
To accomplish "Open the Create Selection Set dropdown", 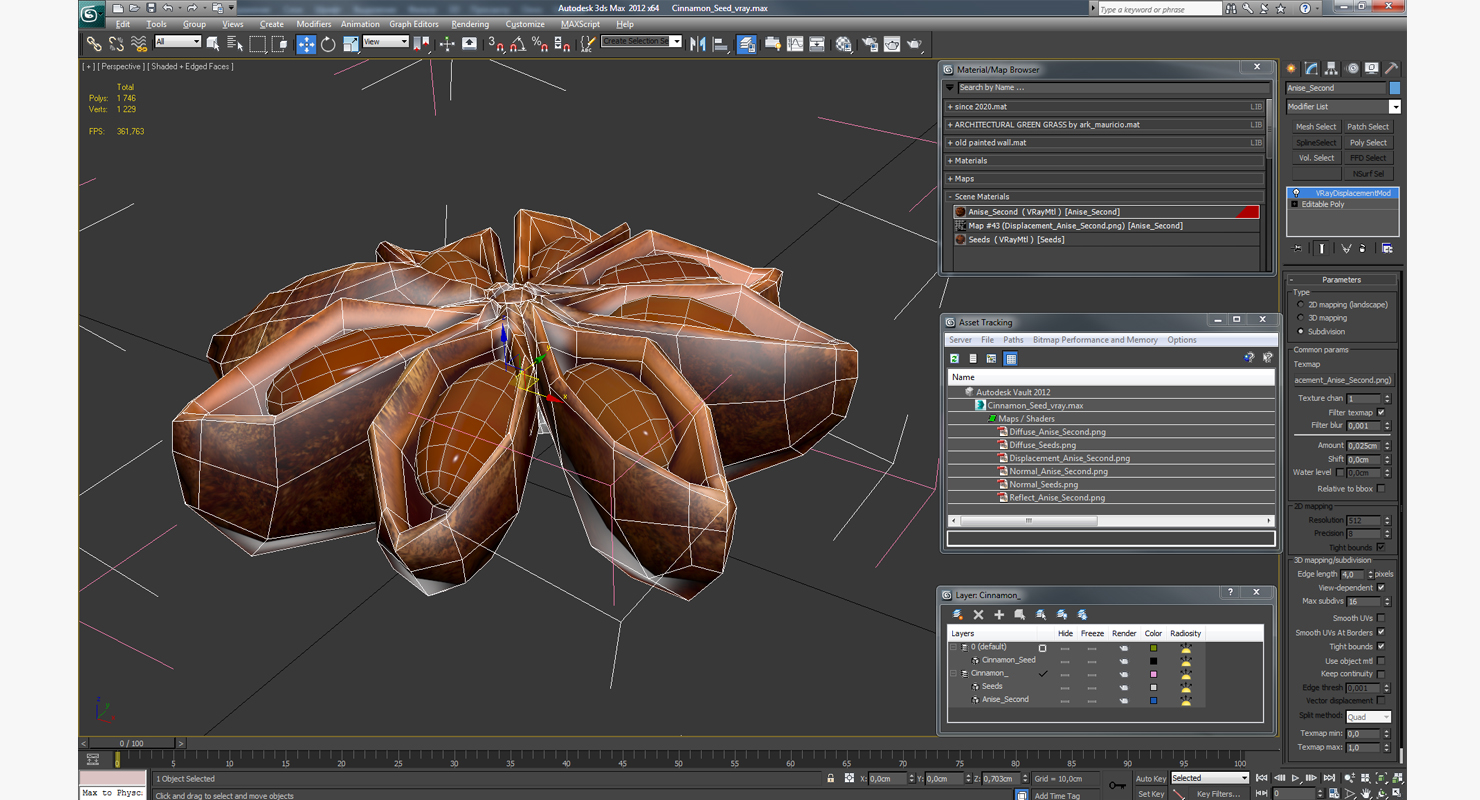I will (x=641, y=42).
